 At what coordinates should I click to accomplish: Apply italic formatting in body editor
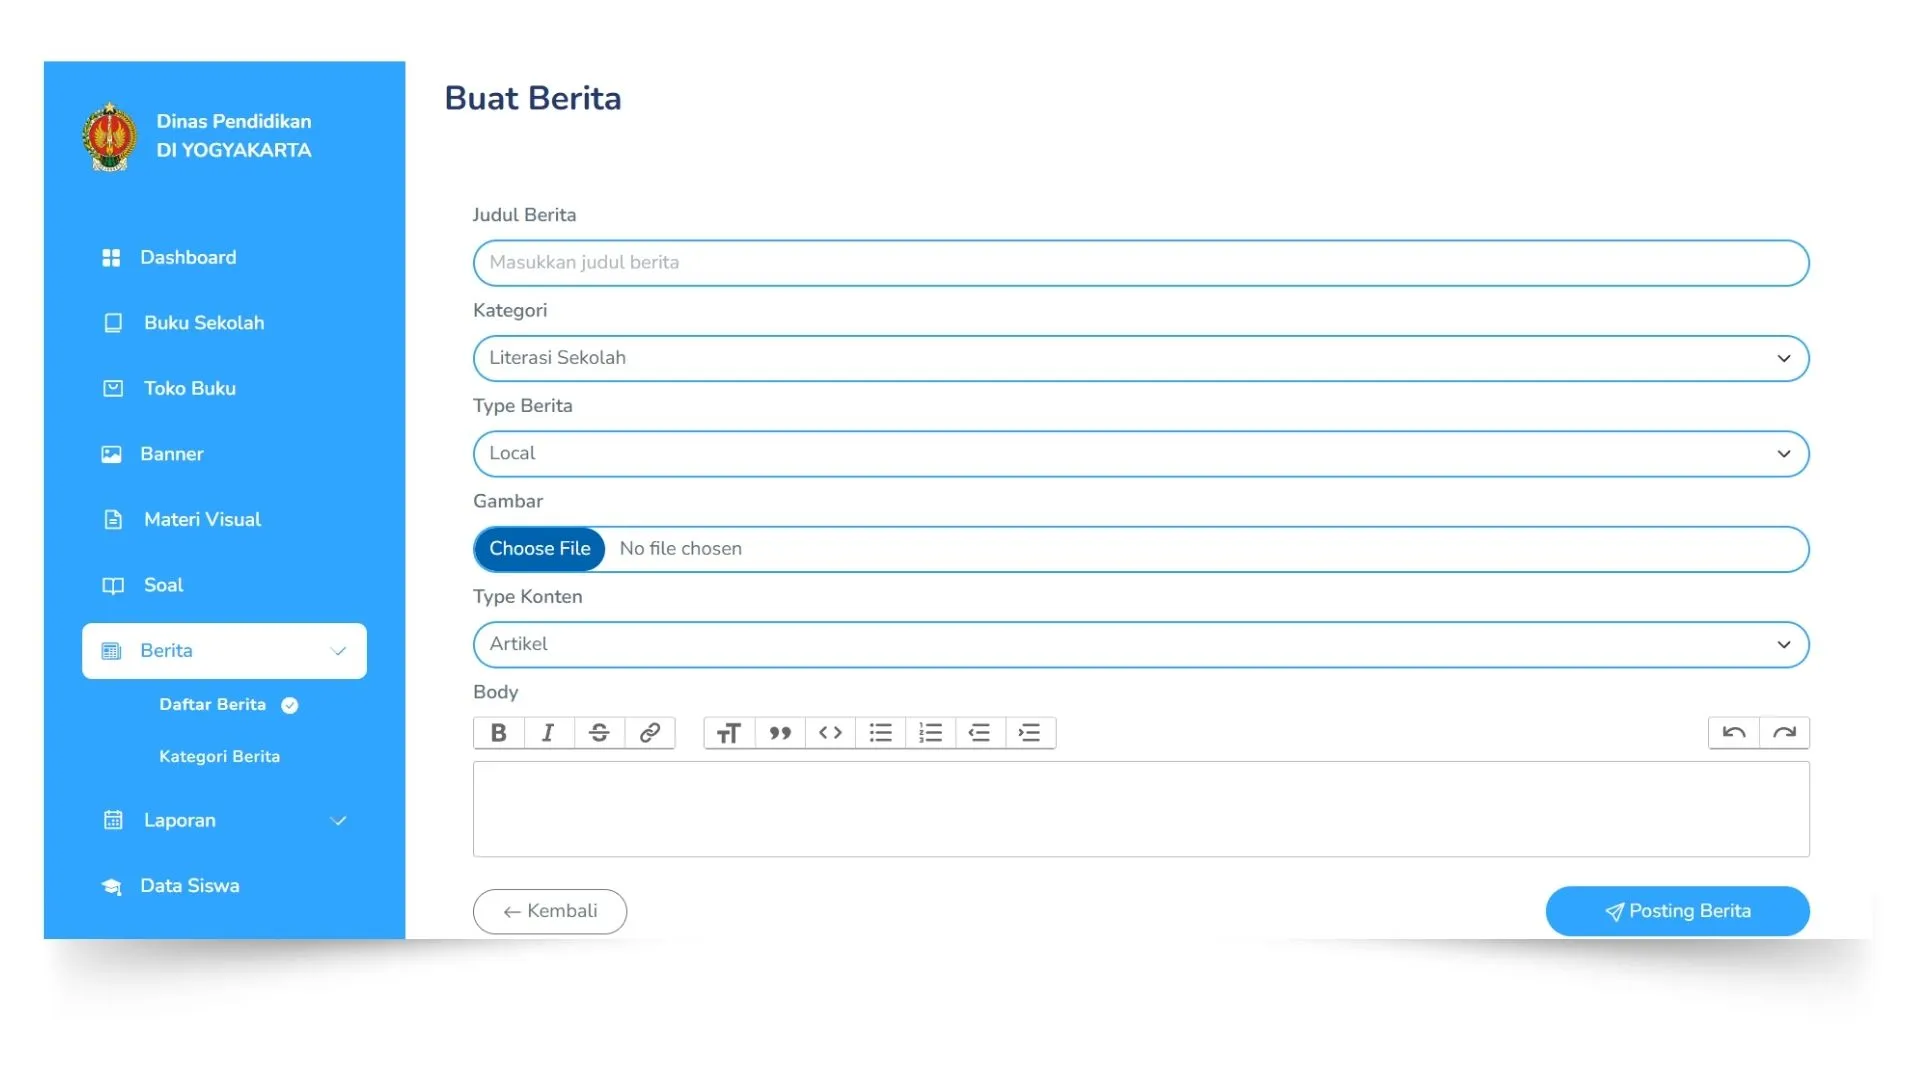coord(548,733)
